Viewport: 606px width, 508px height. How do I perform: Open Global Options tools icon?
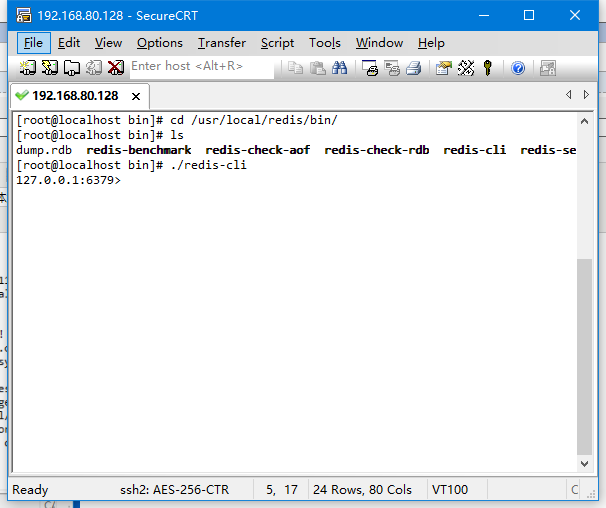[466, 68]
